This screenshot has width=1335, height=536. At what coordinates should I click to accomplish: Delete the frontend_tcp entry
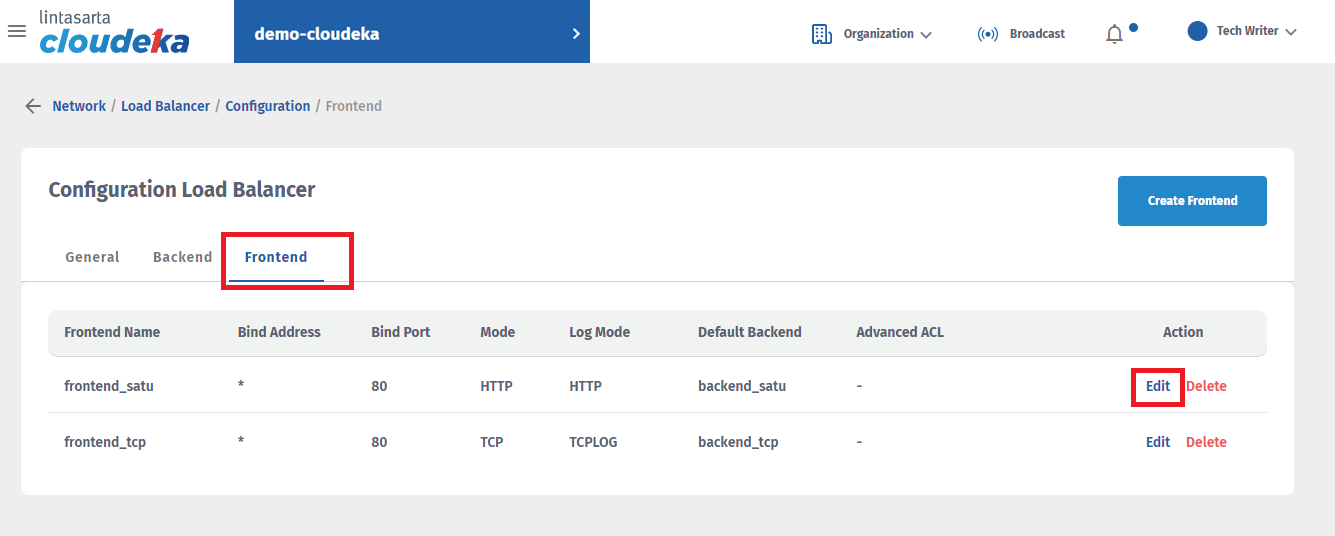coord(1206,442)
